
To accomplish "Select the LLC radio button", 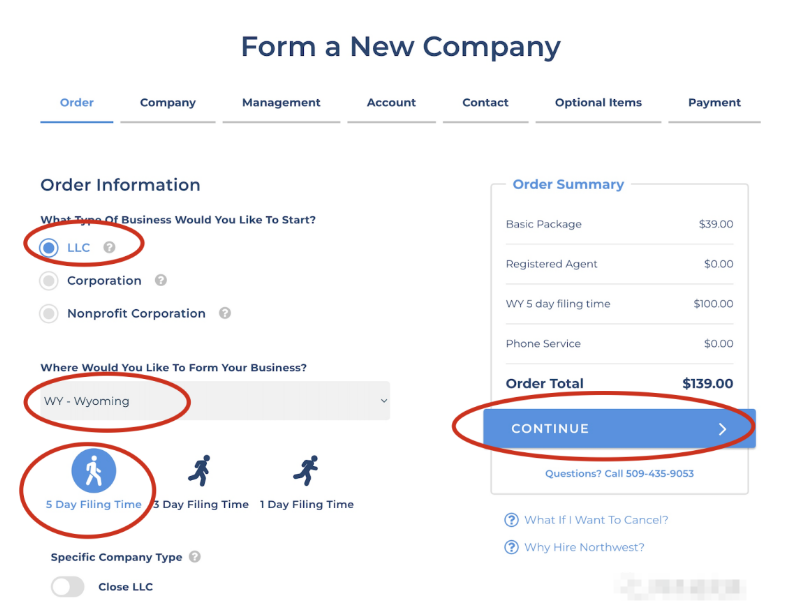I will [49, 248].
